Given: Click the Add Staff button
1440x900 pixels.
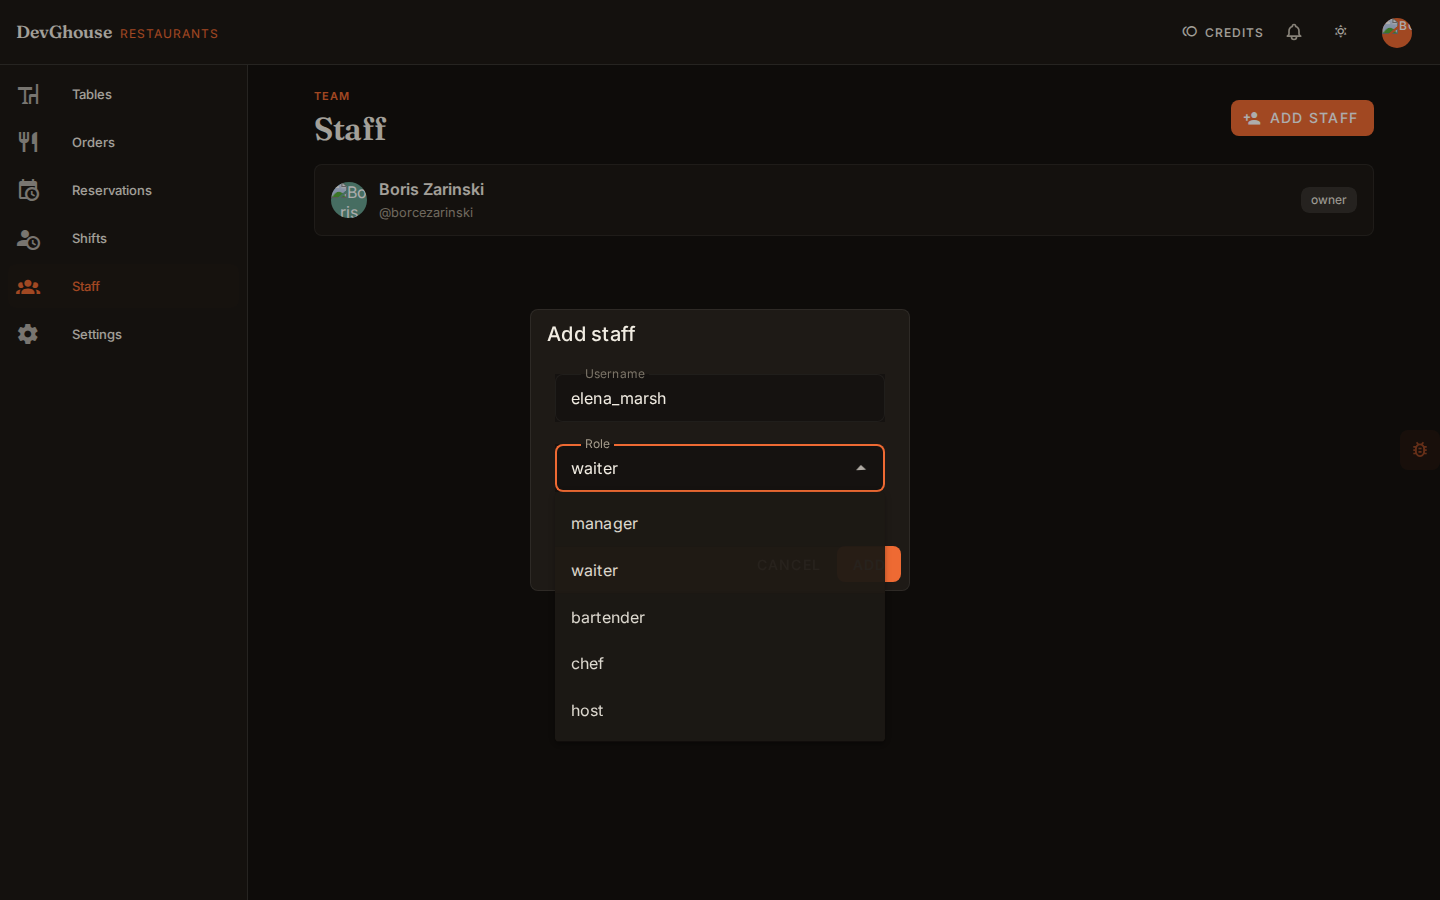Looking at the screenshot, I should point(1302,118).
